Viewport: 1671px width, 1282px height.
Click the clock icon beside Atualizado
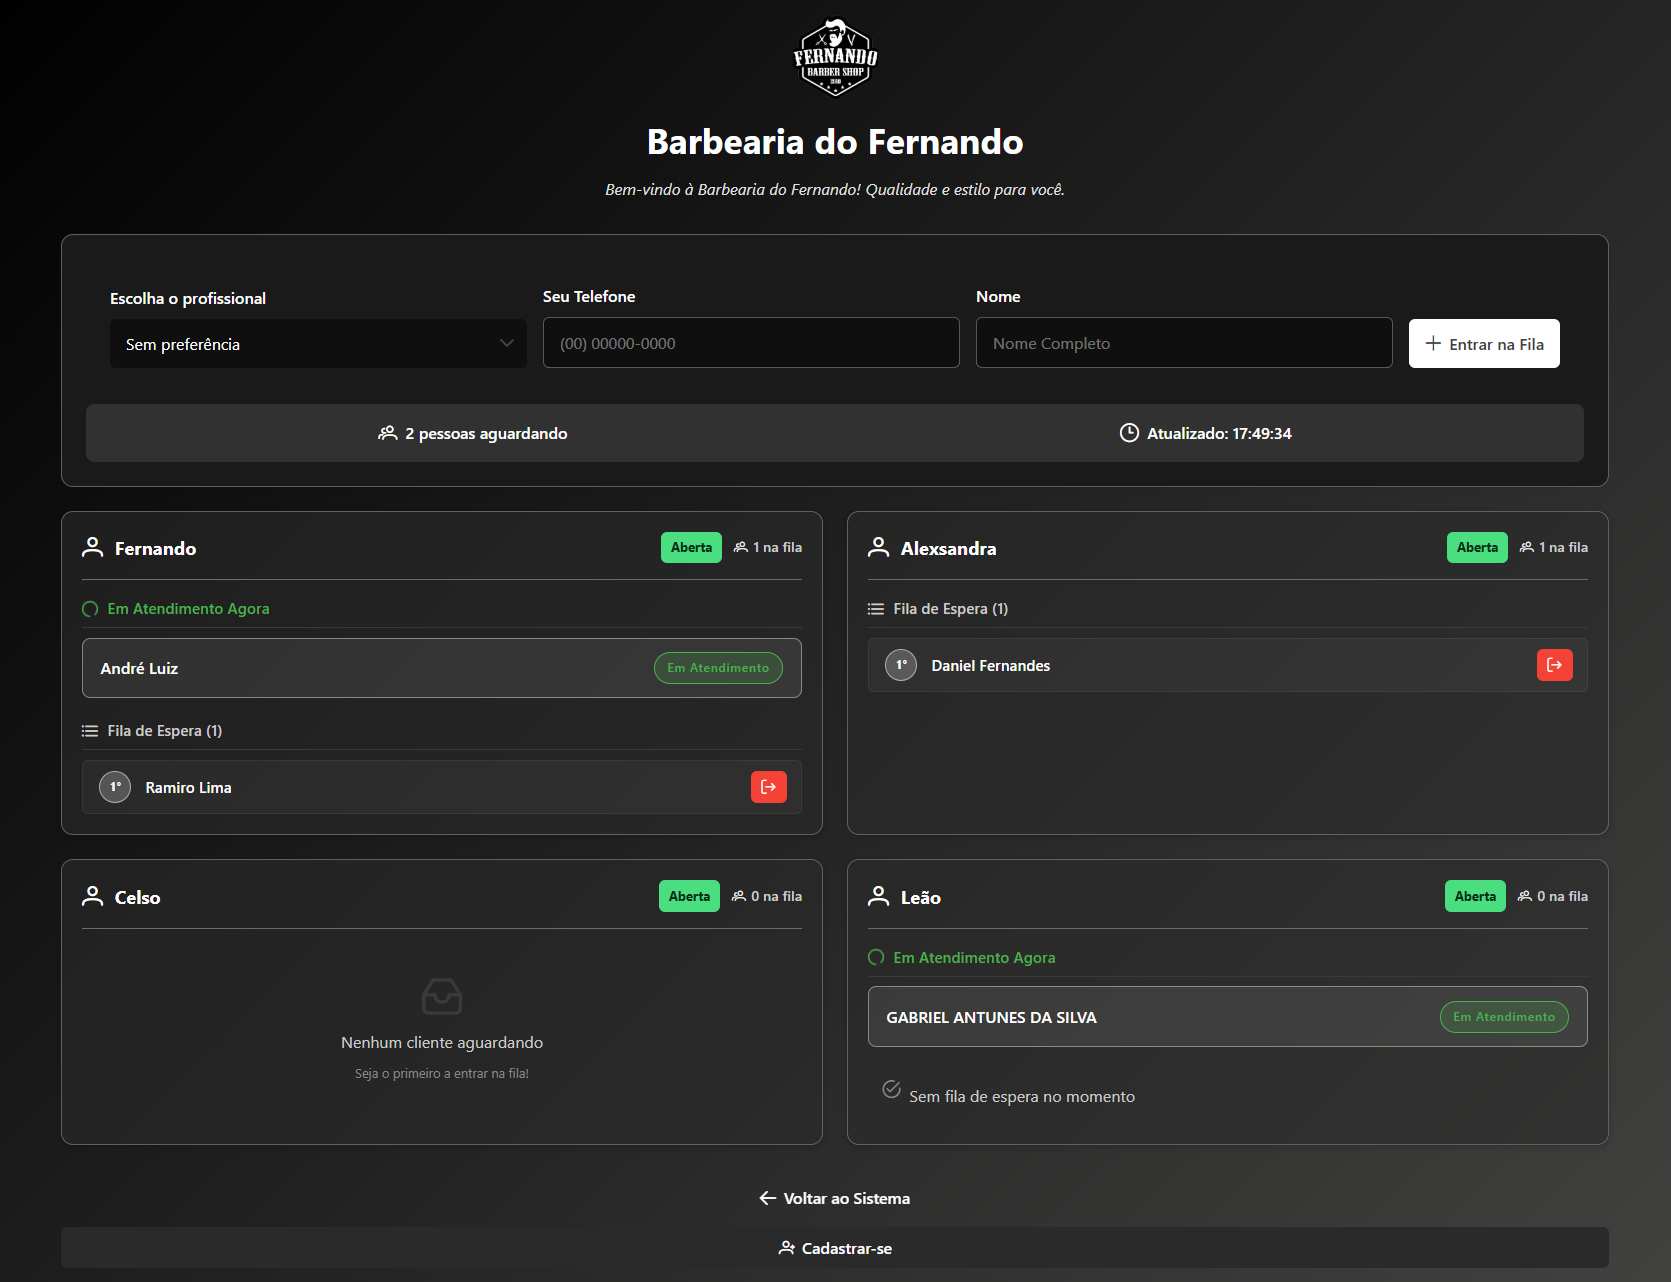pyautogui.click(x=1129, y=433)
